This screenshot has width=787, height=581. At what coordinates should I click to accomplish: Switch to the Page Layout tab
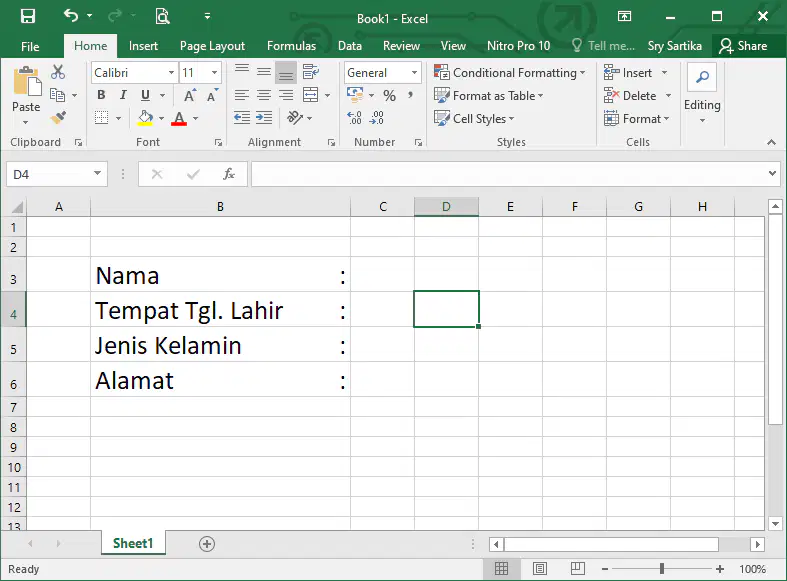click(x=212, y=46)
